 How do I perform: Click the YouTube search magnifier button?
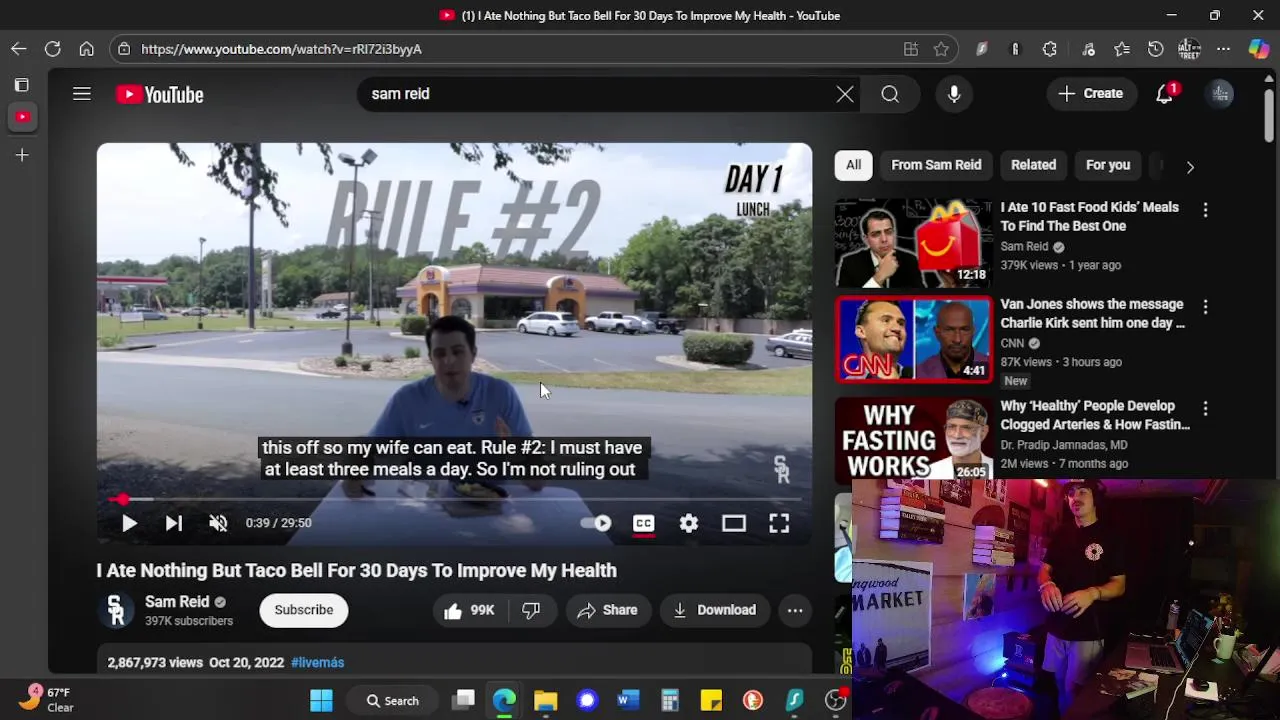click(890, 94)
